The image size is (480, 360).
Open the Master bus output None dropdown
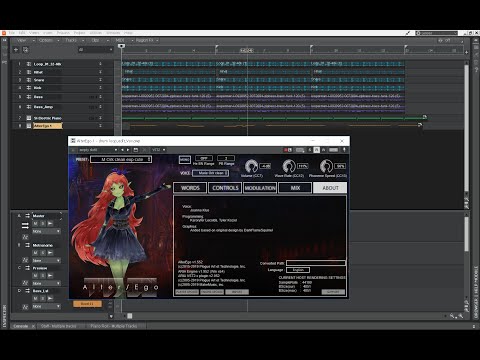(x=46, y=231)
